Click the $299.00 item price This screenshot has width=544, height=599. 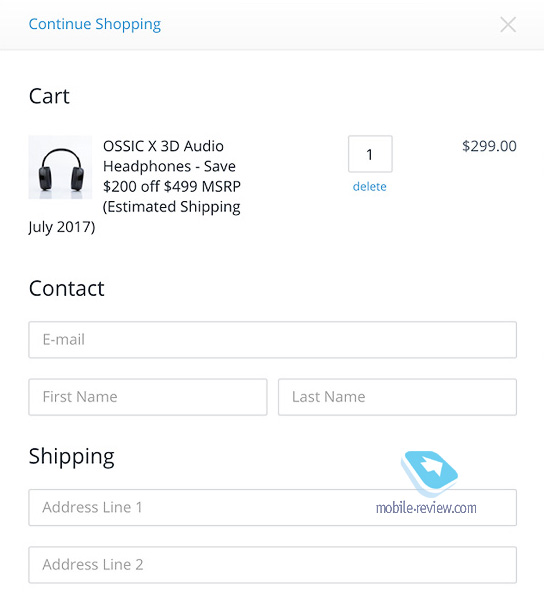[489, 146]
